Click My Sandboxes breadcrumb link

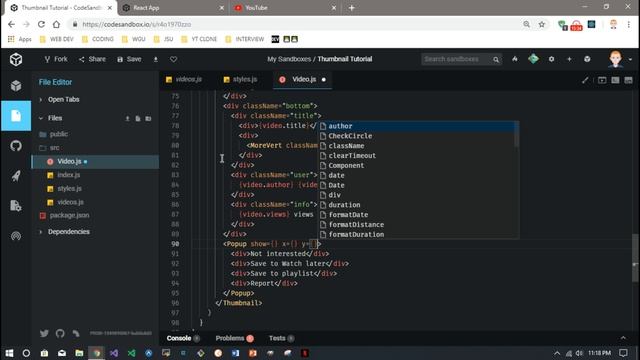(x=289, y=60)
